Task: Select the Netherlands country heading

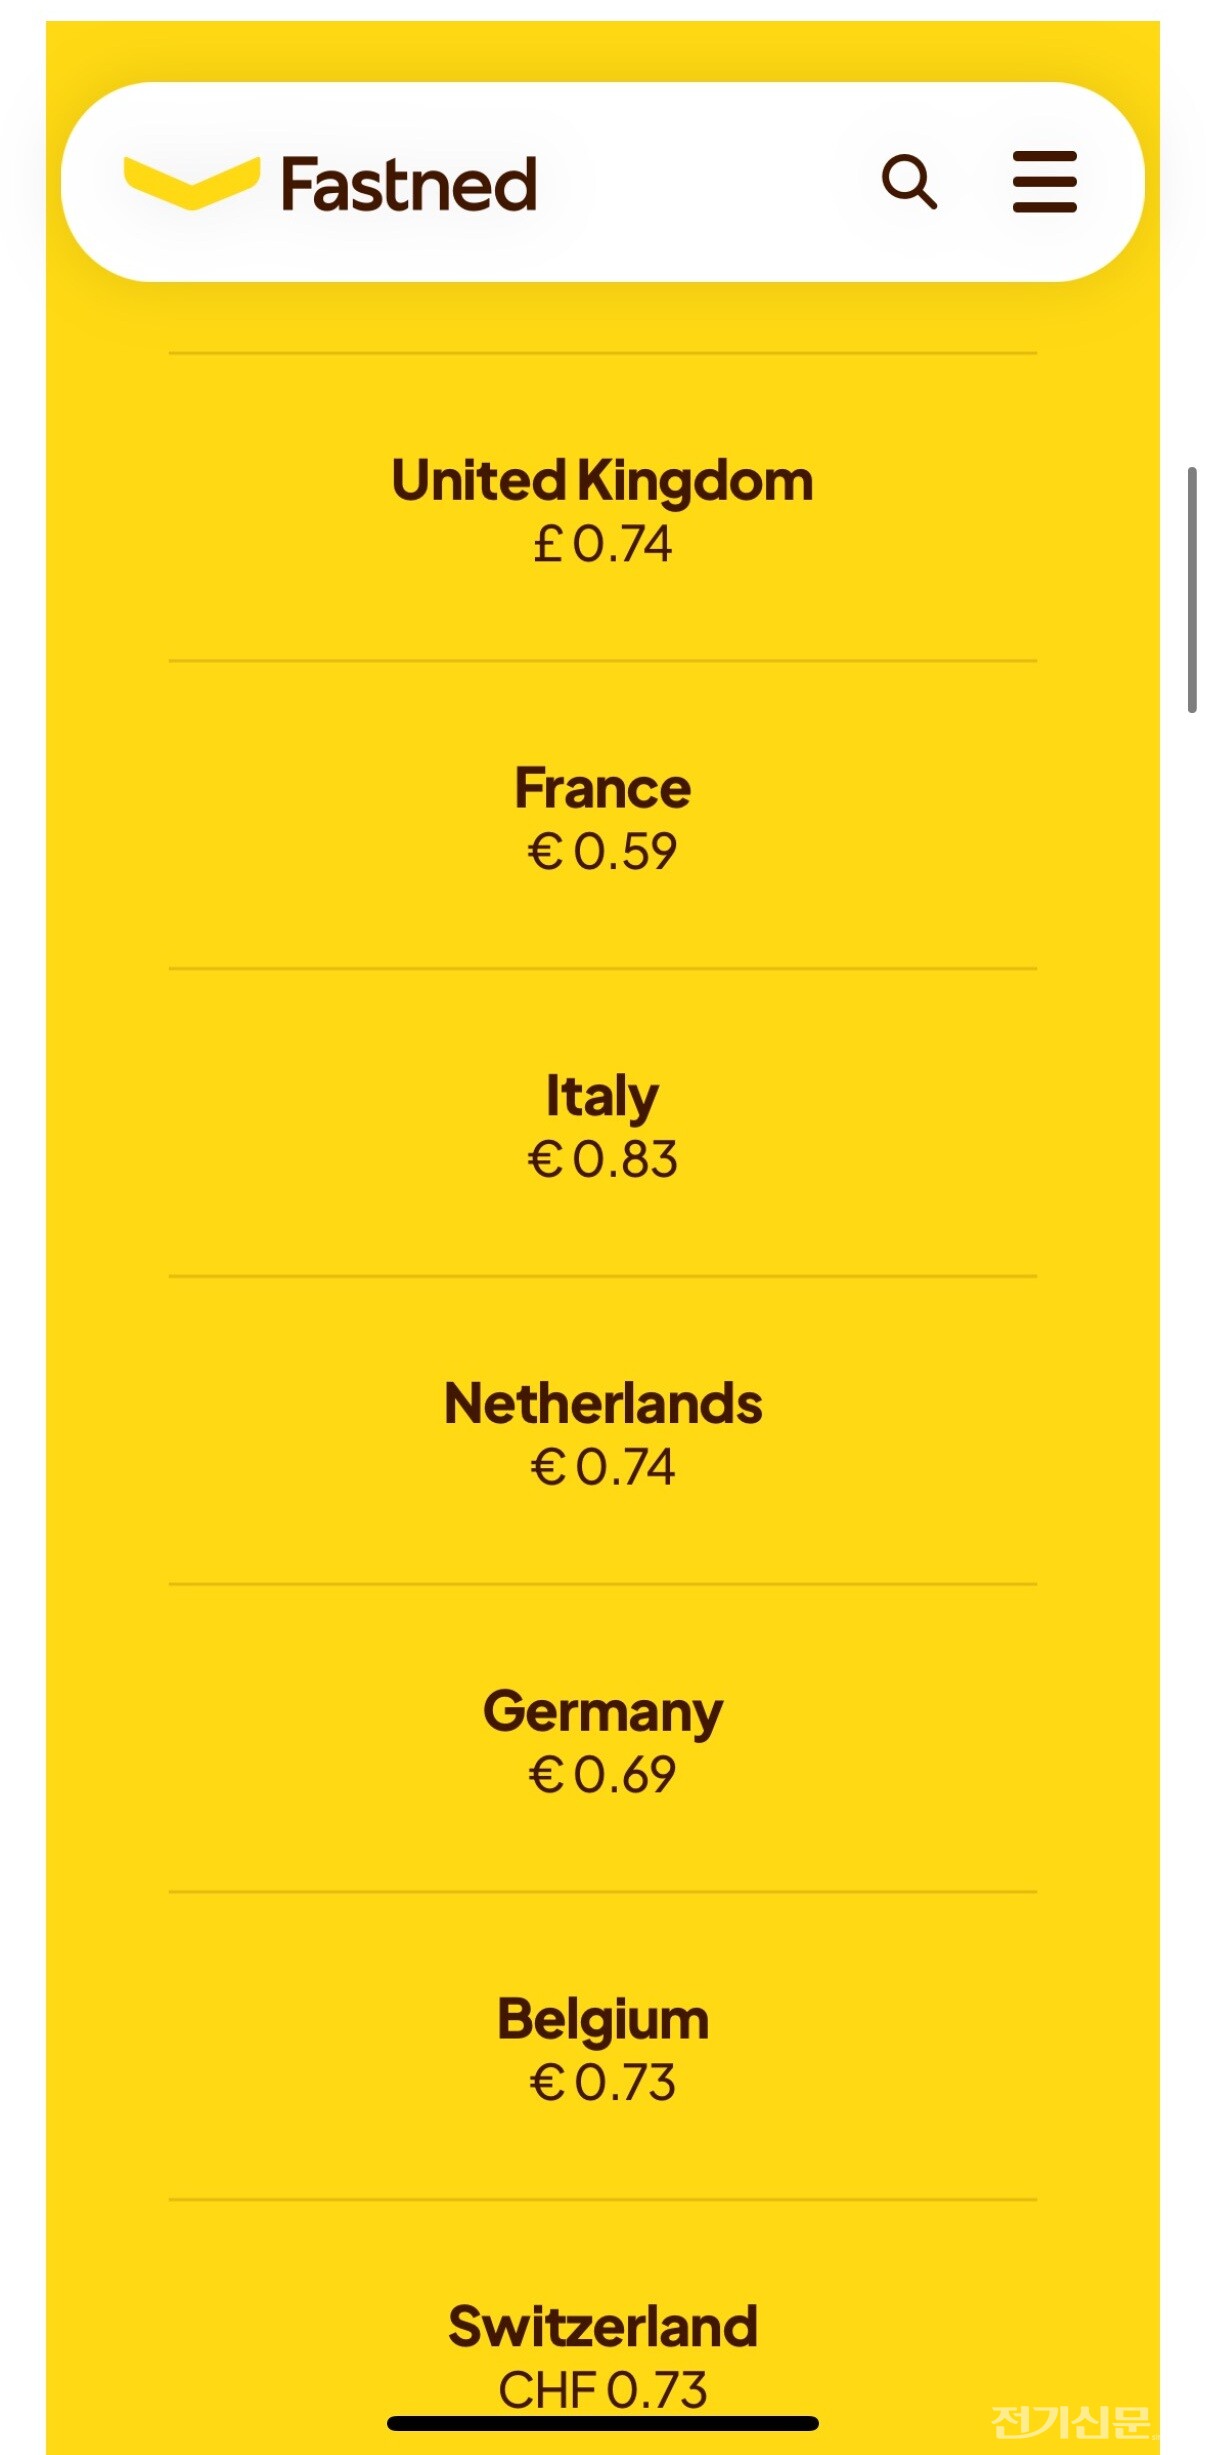Action: 602,1404
